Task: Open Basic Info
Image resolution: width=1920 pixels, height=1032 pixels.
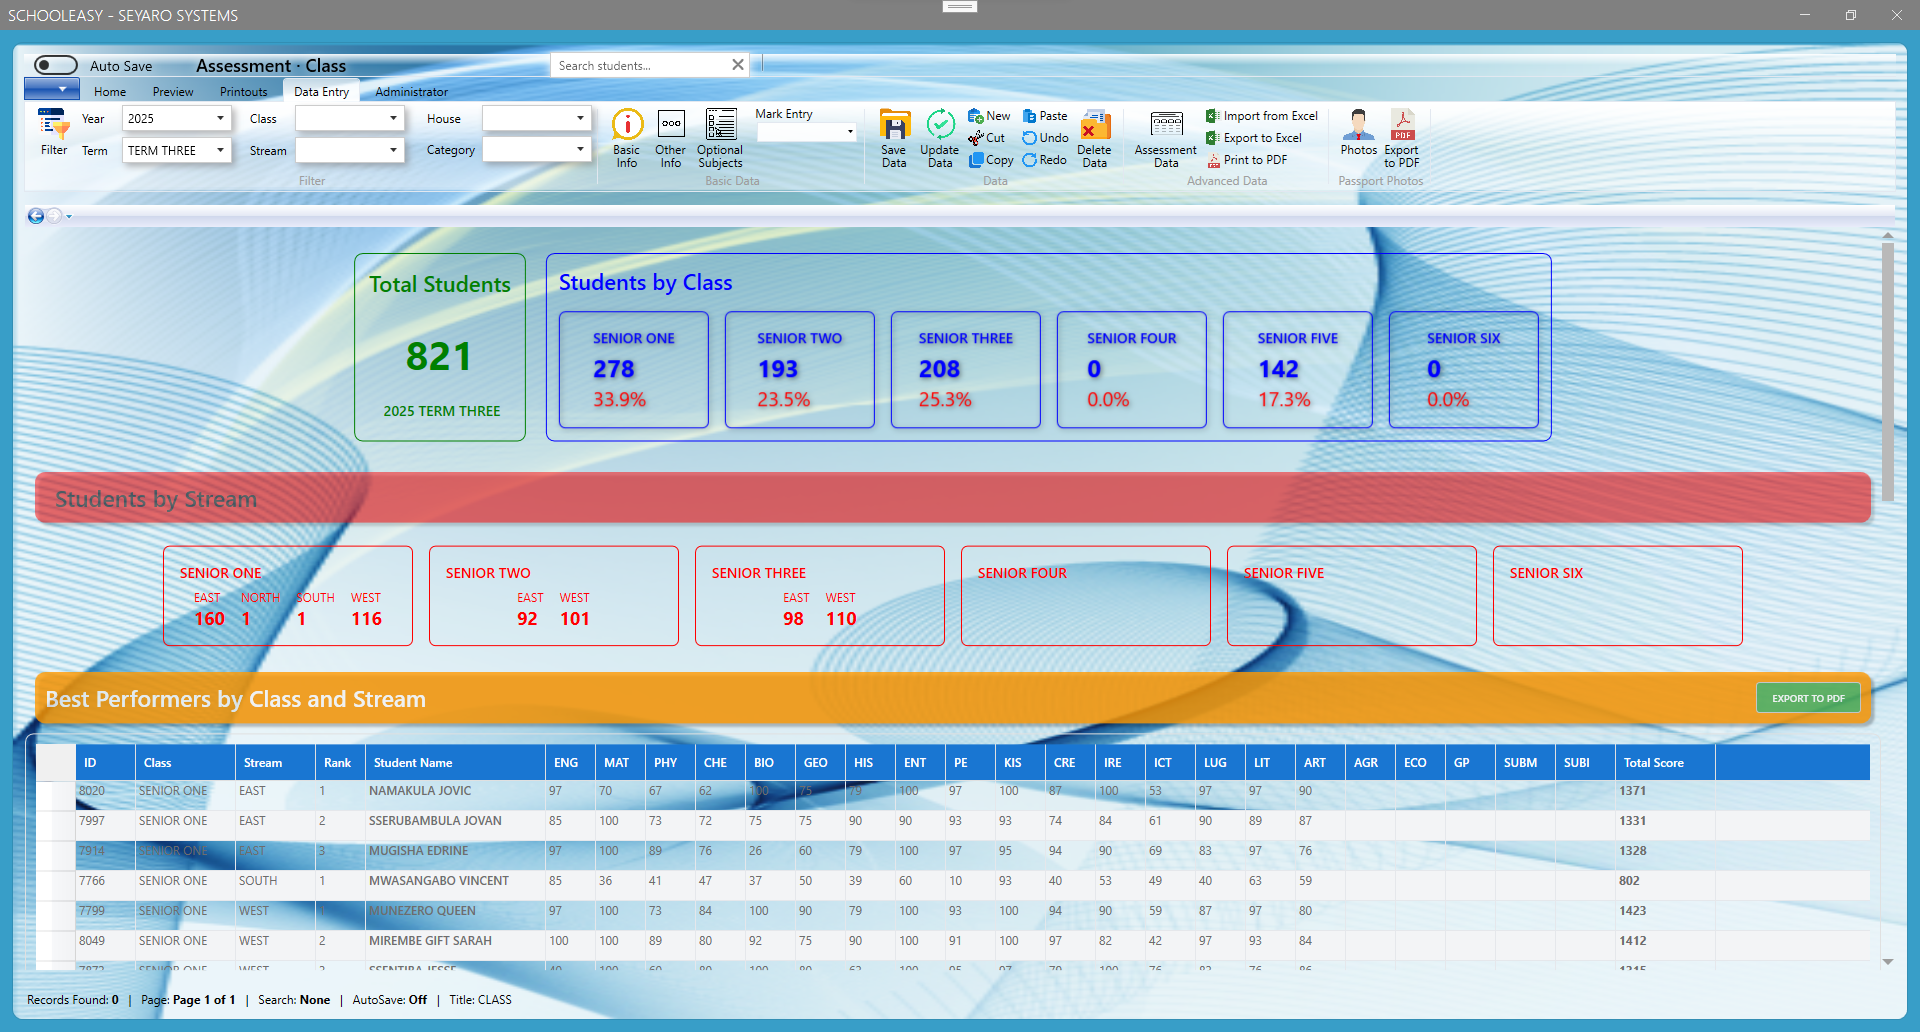Action: pos(627,137)
